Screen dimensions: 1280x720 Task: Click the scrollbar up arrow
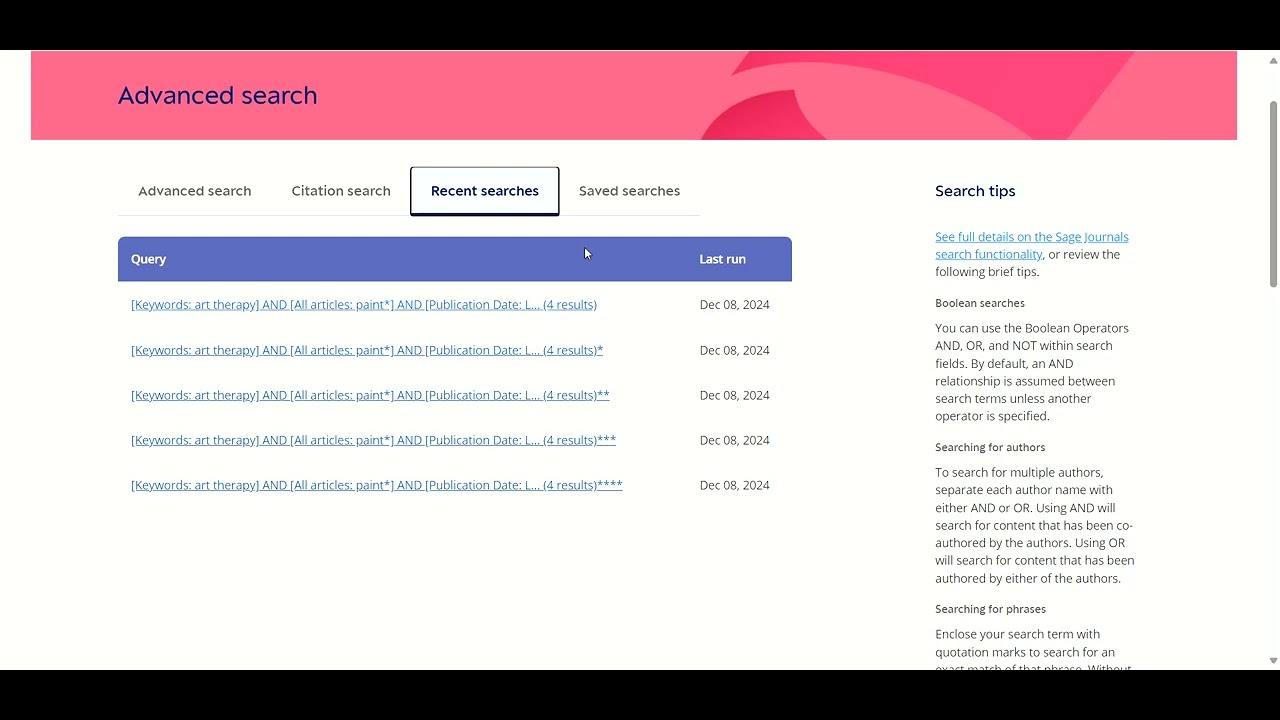[x=1273, y=60]
